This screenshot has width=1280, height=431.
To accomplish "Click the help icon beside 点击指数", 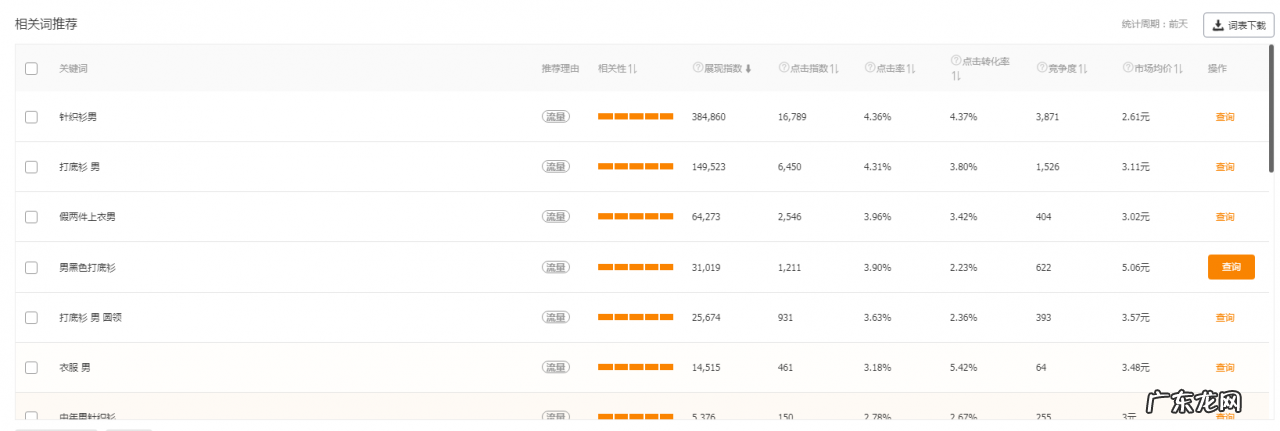I will point(783,68).
